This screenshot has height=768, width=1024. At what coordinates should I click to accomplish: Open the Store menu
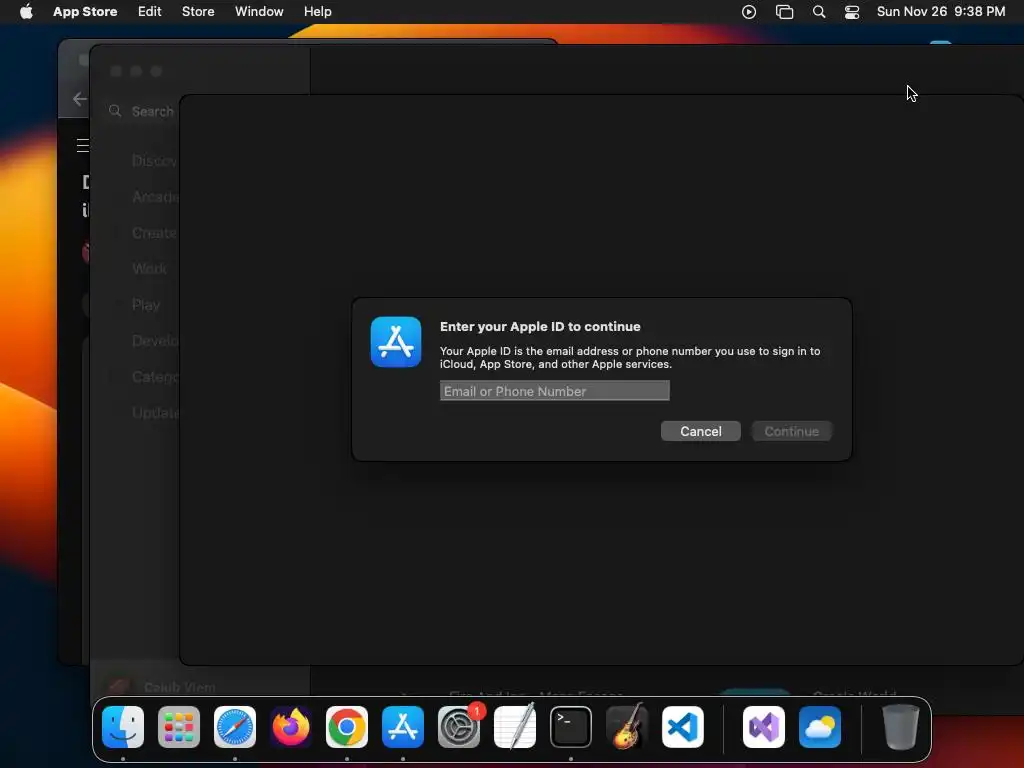click(x=198, y=11)
